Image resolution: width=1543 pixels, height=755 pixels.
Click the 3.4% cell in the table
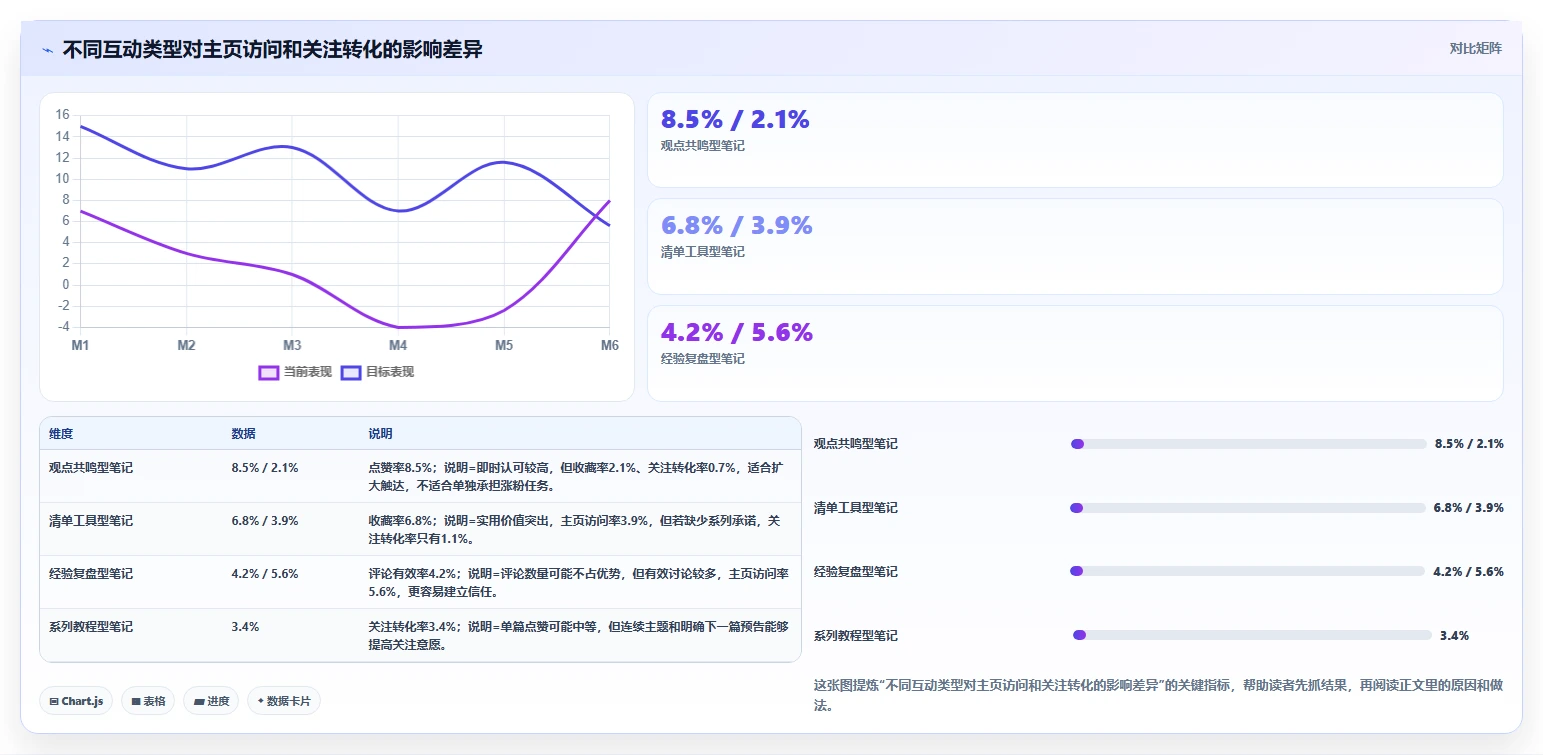pyautogui.click(x=245, y=627)
